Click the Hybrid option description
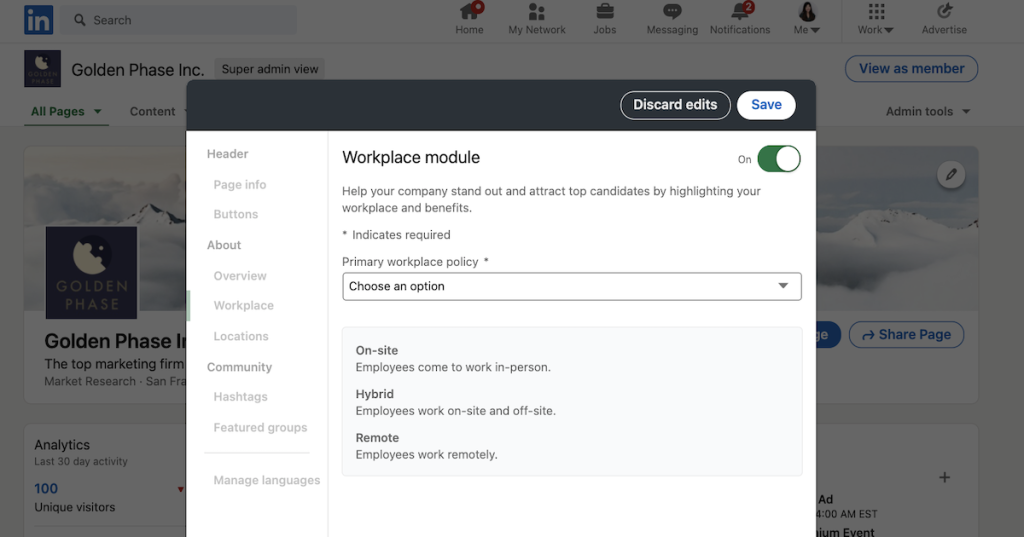 tap(456, 411)
